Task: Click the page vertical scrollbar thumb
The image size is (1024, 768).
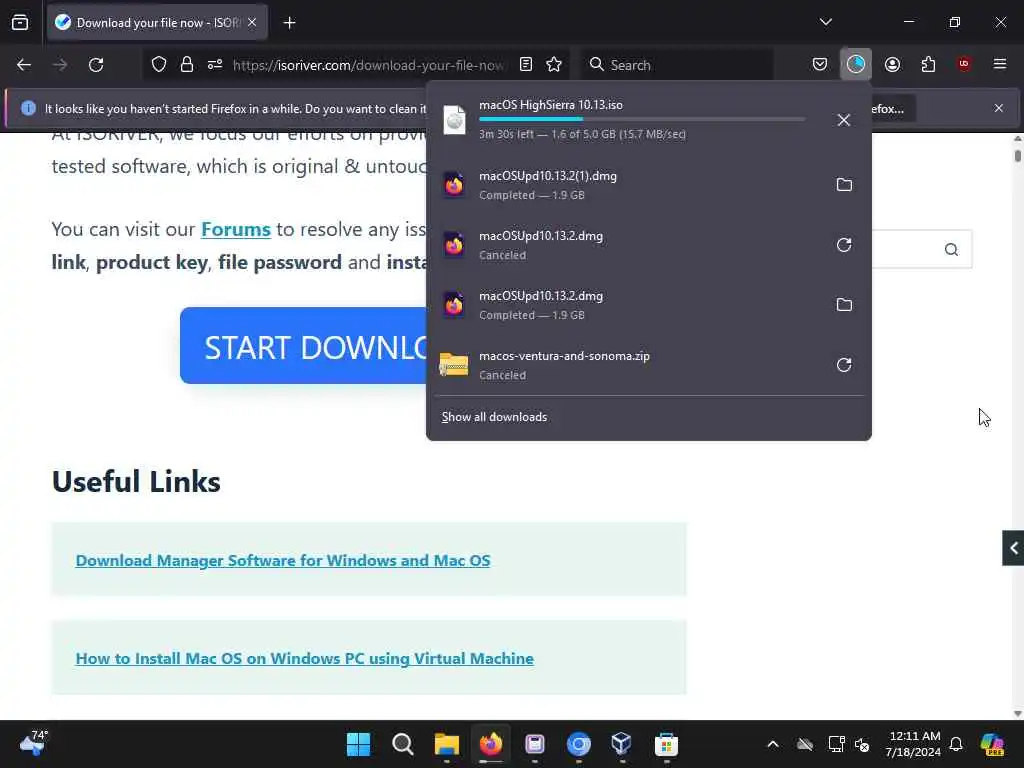Action: coord(1017,155)
